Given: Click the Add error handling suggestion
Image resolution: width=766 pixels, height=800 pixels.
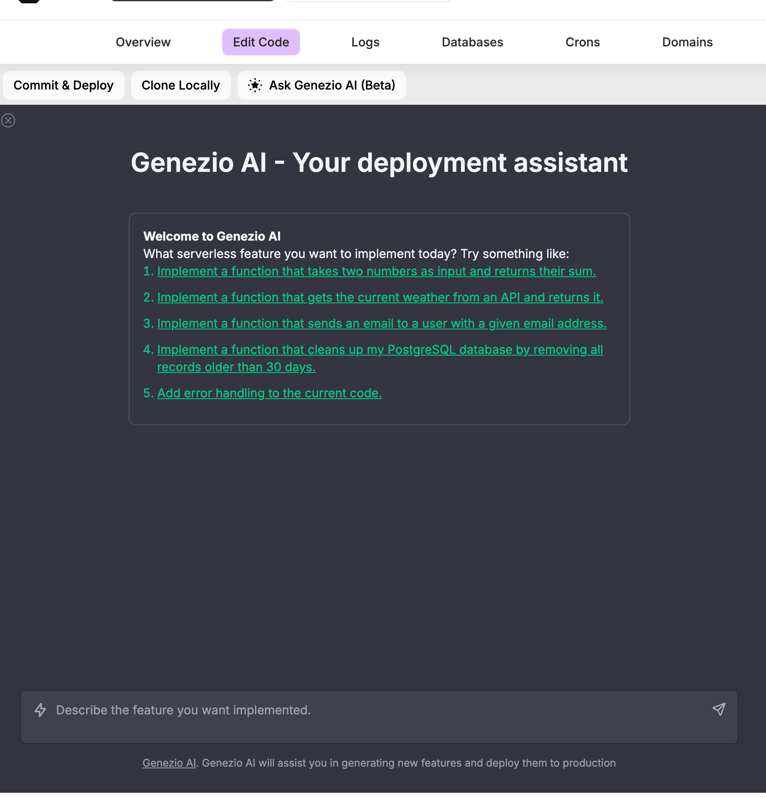Looking at the screenshot, I should pos(268,393).
